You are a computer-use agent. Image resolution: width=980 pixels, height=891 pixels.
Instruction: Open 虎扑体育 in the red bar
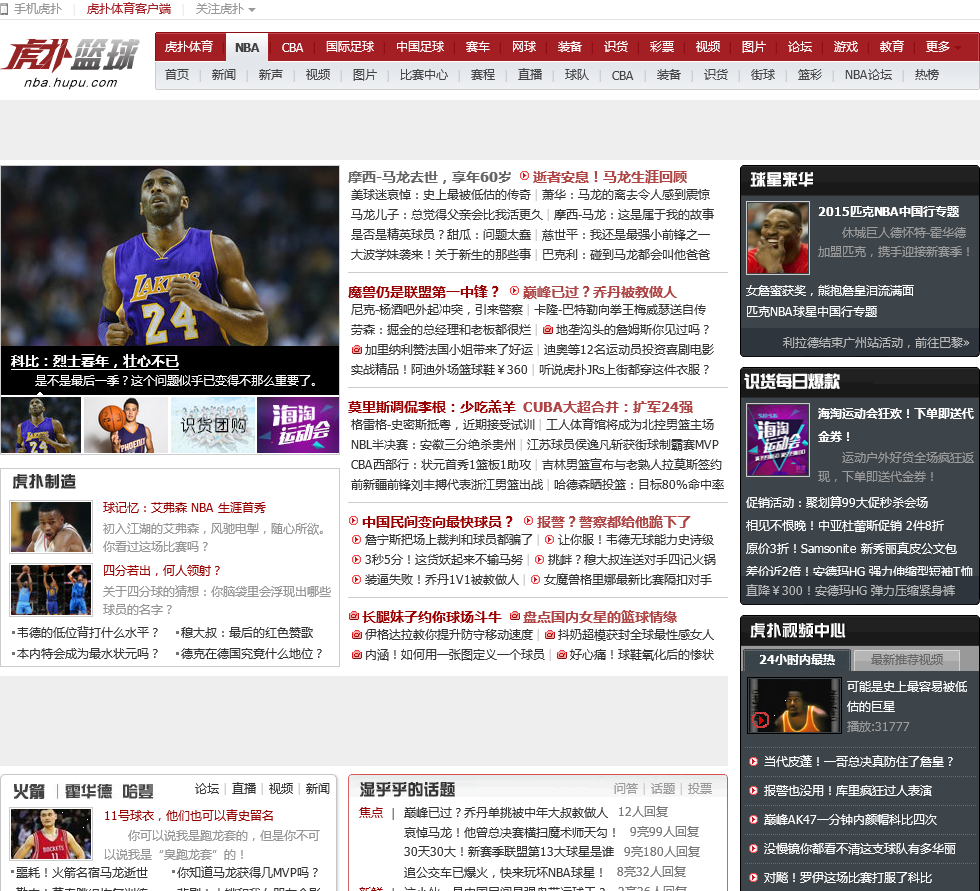[189, 47]
